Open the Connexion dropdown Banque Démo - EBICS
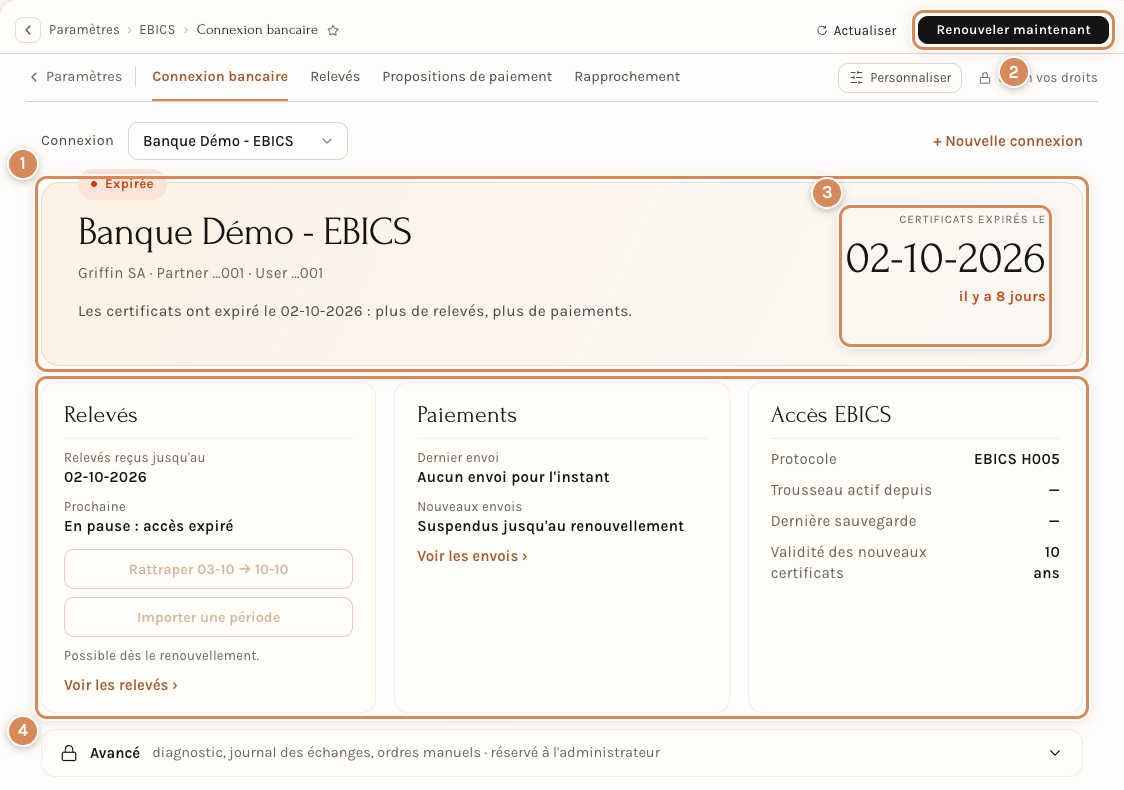Image resolution: width=1124 pixels, height=790 pixels. tap(238, 141)
